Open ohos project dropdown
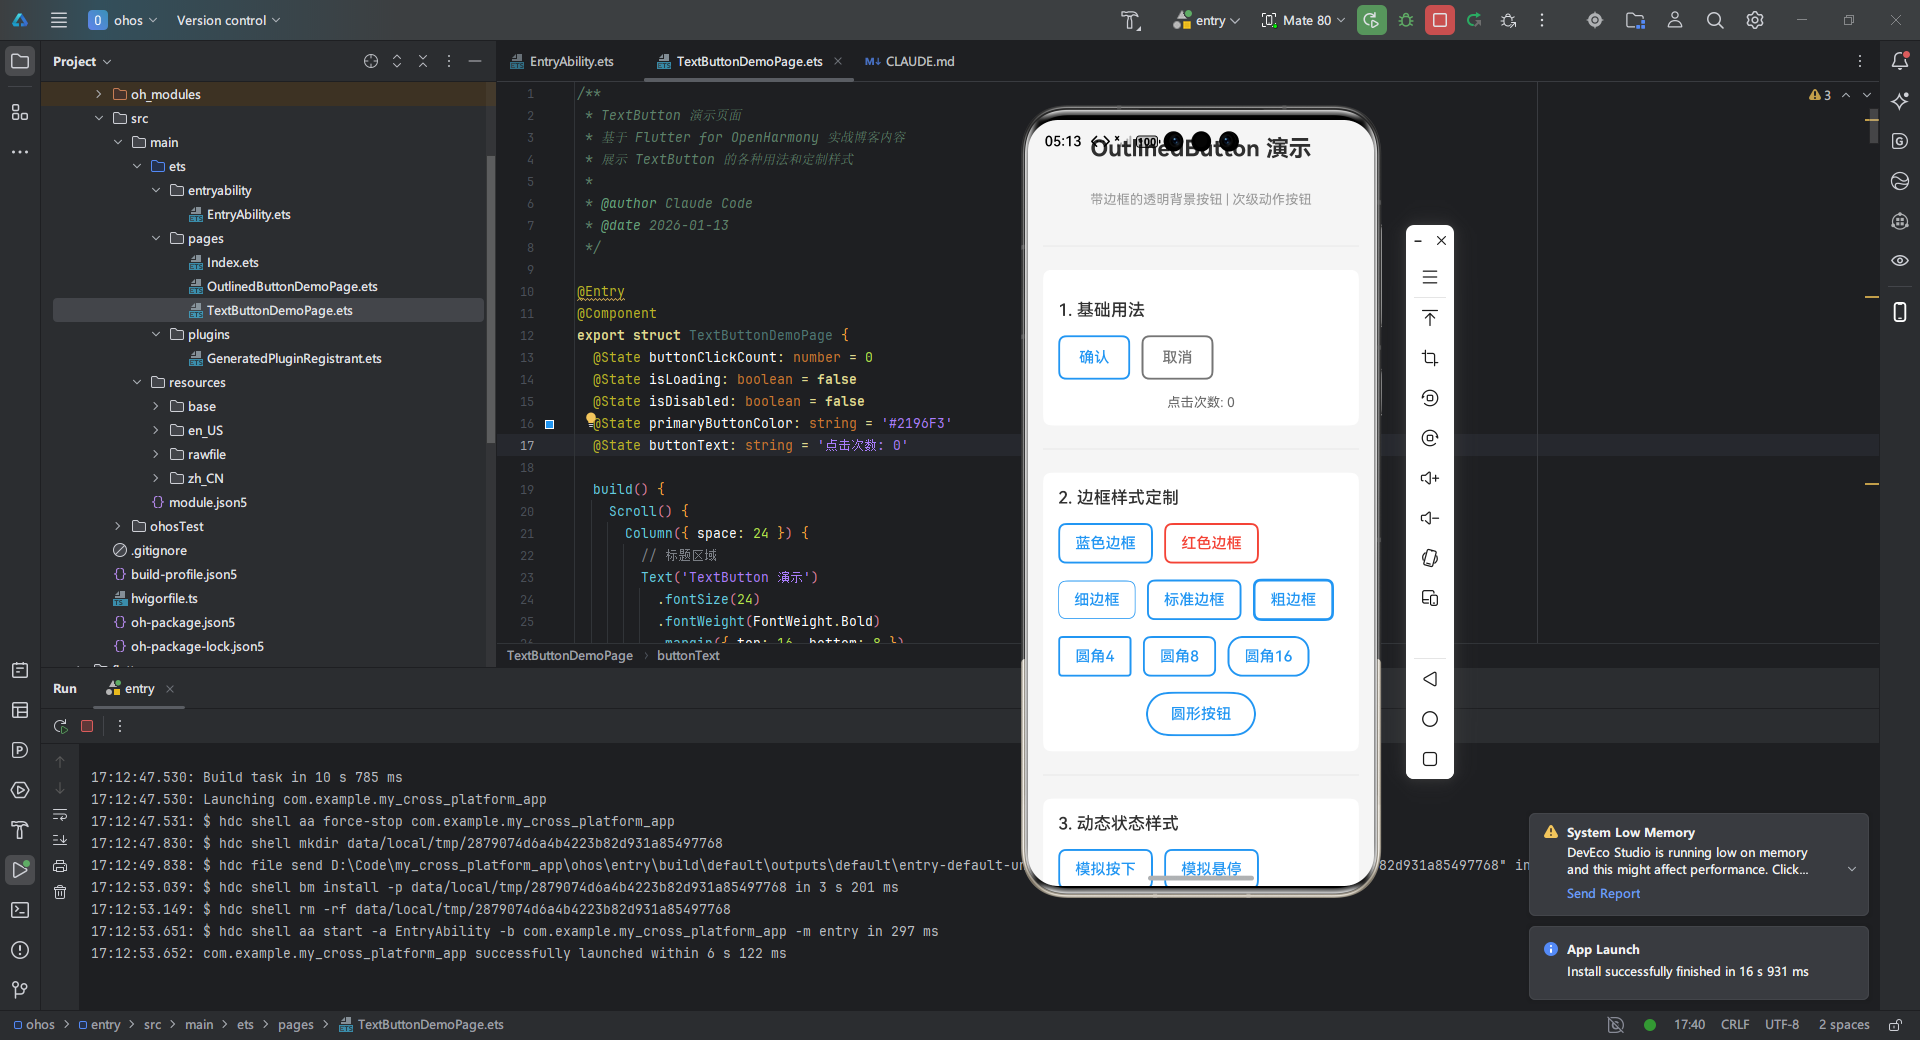This screenshot has width=1920, height=1040. 123,20
